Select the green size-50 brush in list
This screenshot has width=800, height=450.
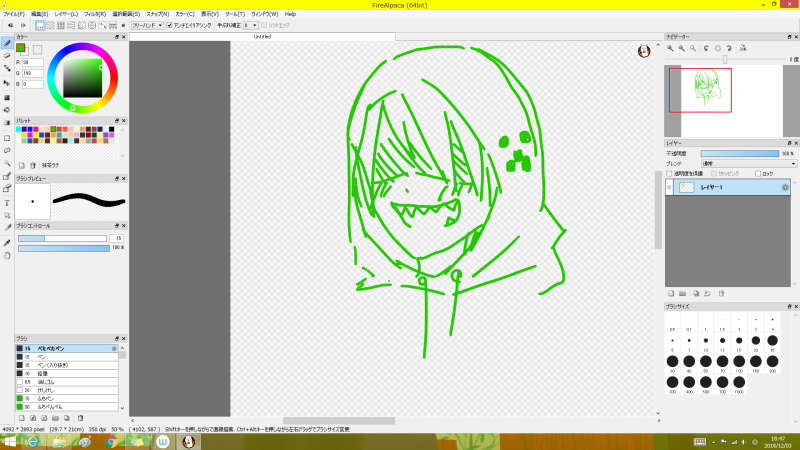pyautogui.click(x=67, y=407)
